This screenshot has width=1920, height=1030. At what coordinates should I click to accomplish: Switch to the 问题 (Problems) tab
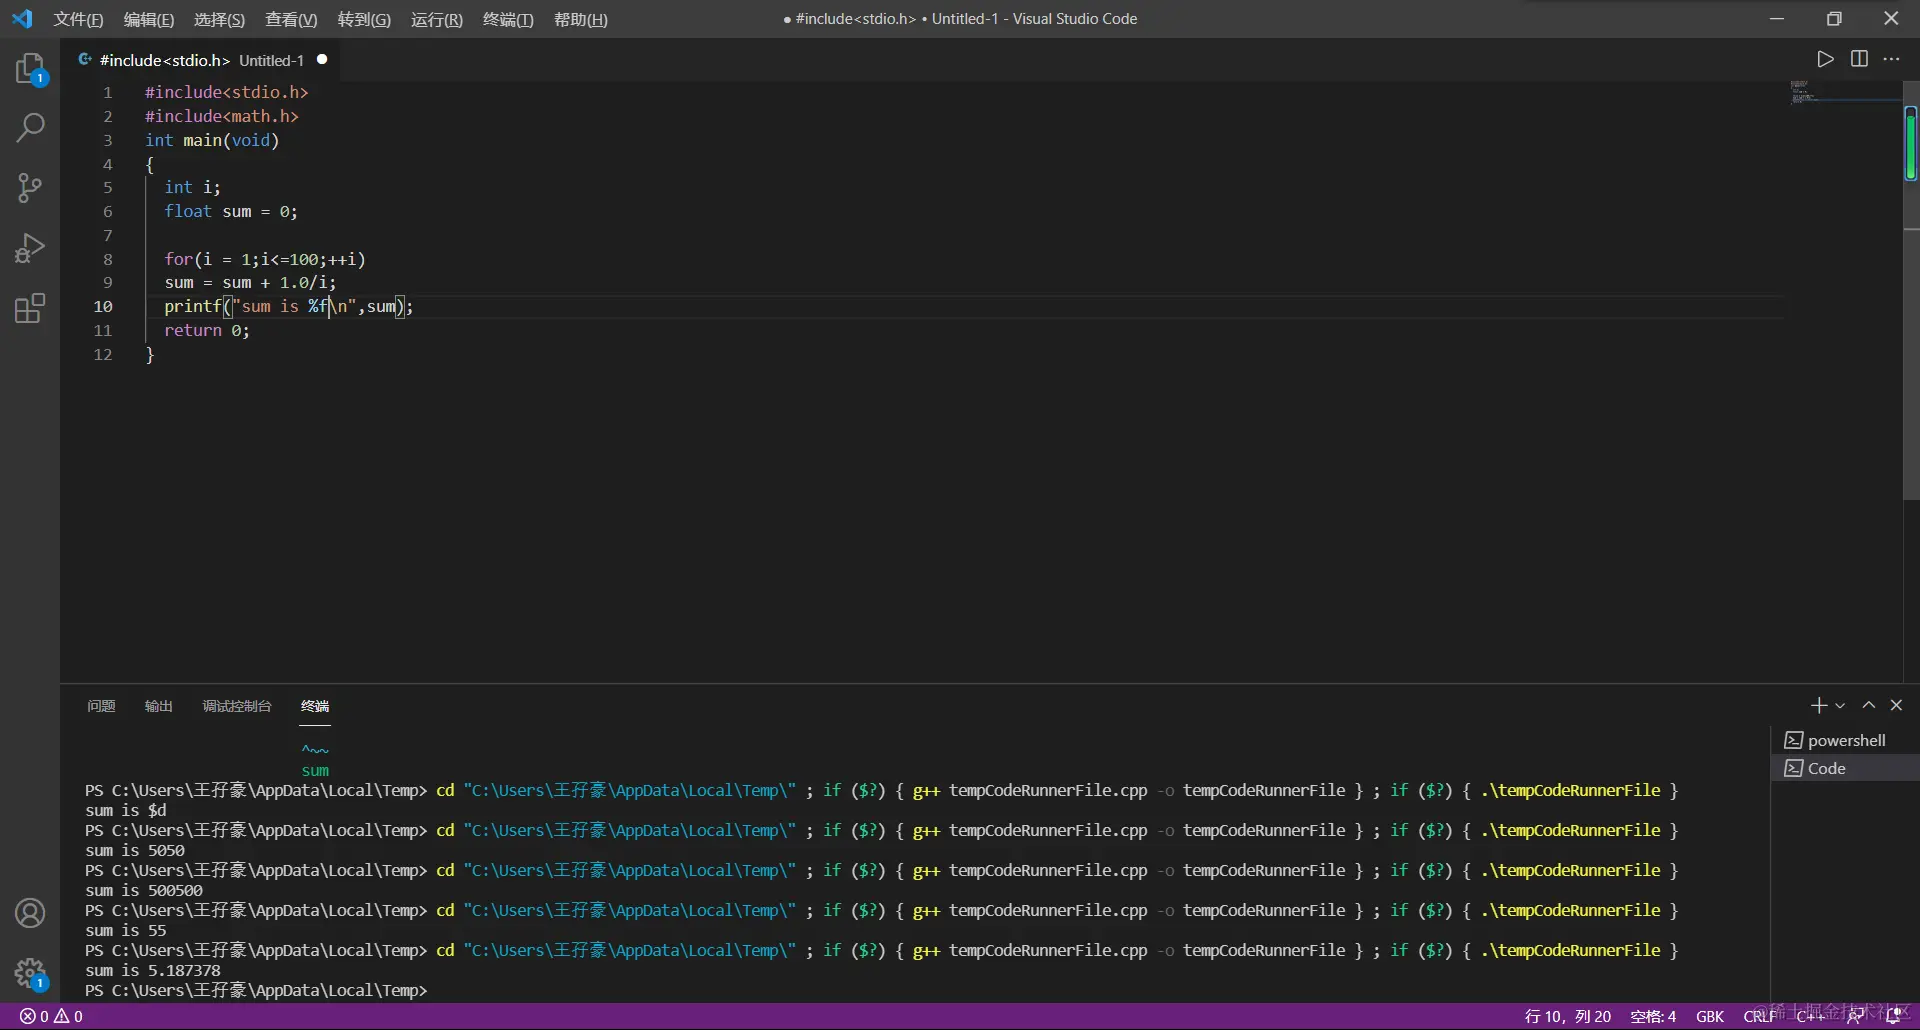[101, 706]
